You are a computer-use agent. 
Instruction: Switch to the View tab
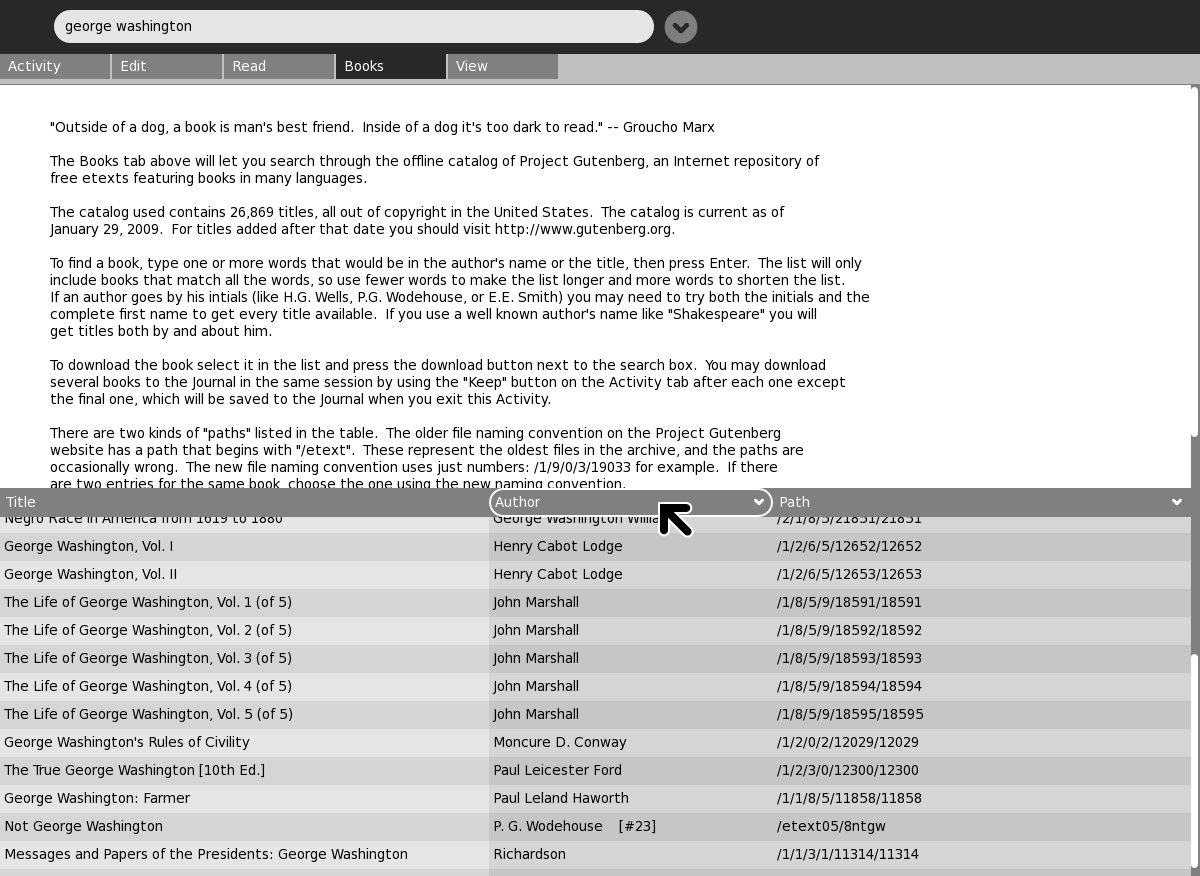pos(502,66)
